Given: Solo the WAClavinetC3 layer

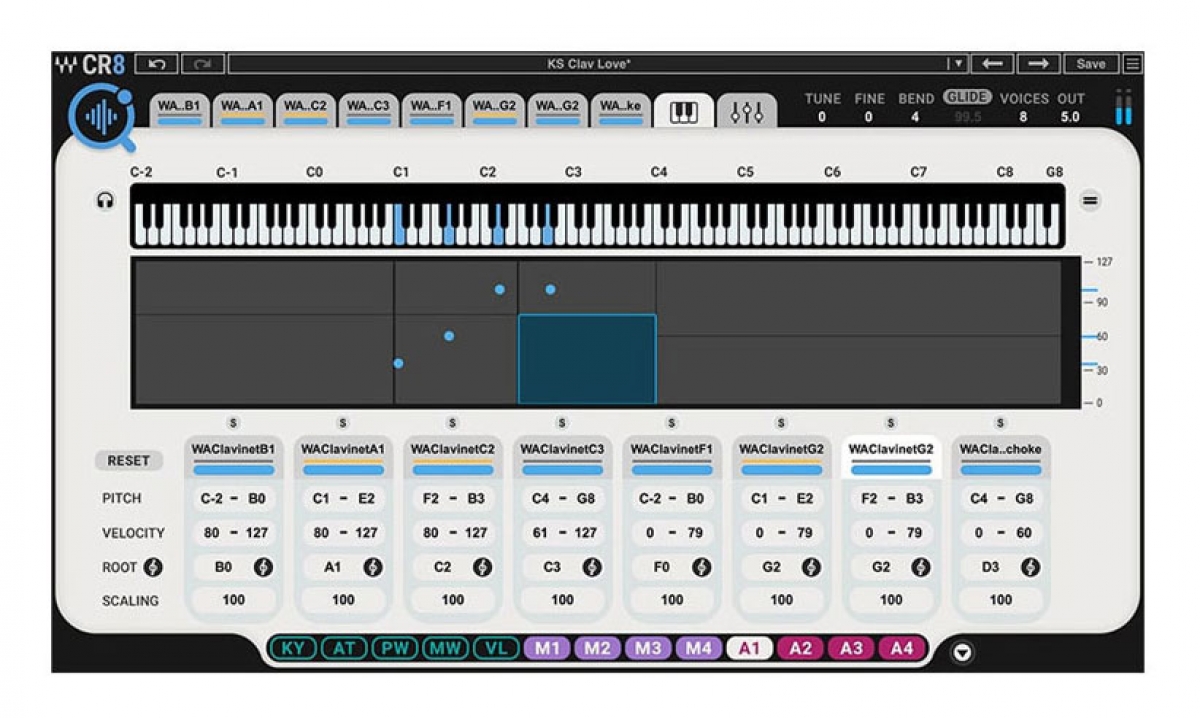Looking at the screenshot, I should point(562,424).
